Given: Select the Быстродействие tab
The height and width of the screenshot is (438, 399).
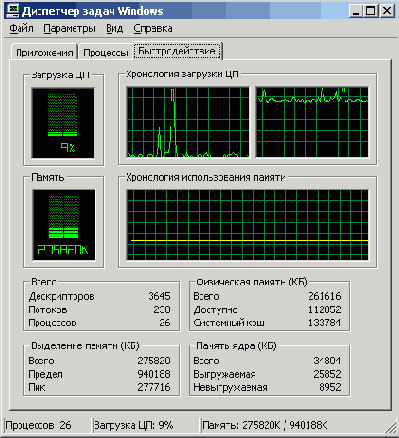Looking at the screenshot, I should coord(177,51).
